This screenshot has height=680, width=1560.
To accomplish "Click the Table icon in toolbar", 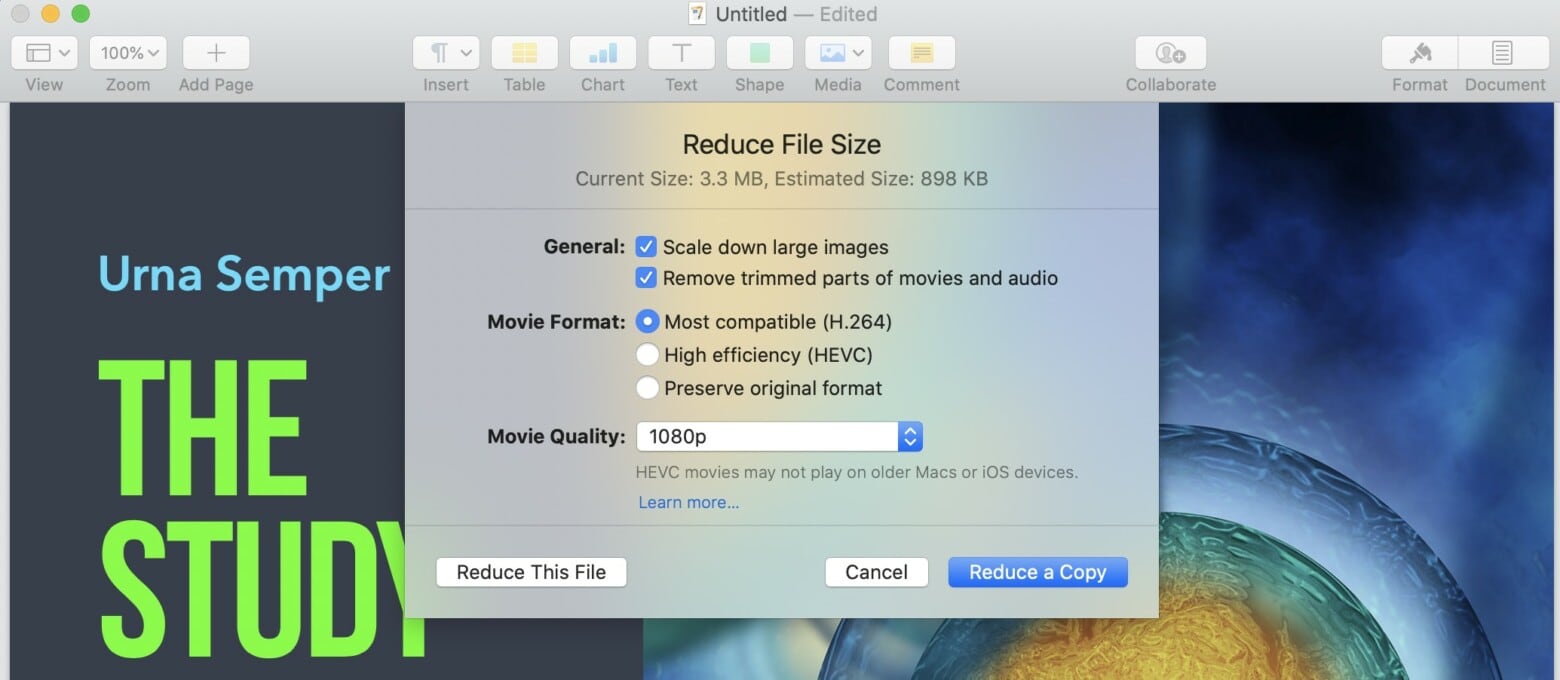I will (524, 53).
